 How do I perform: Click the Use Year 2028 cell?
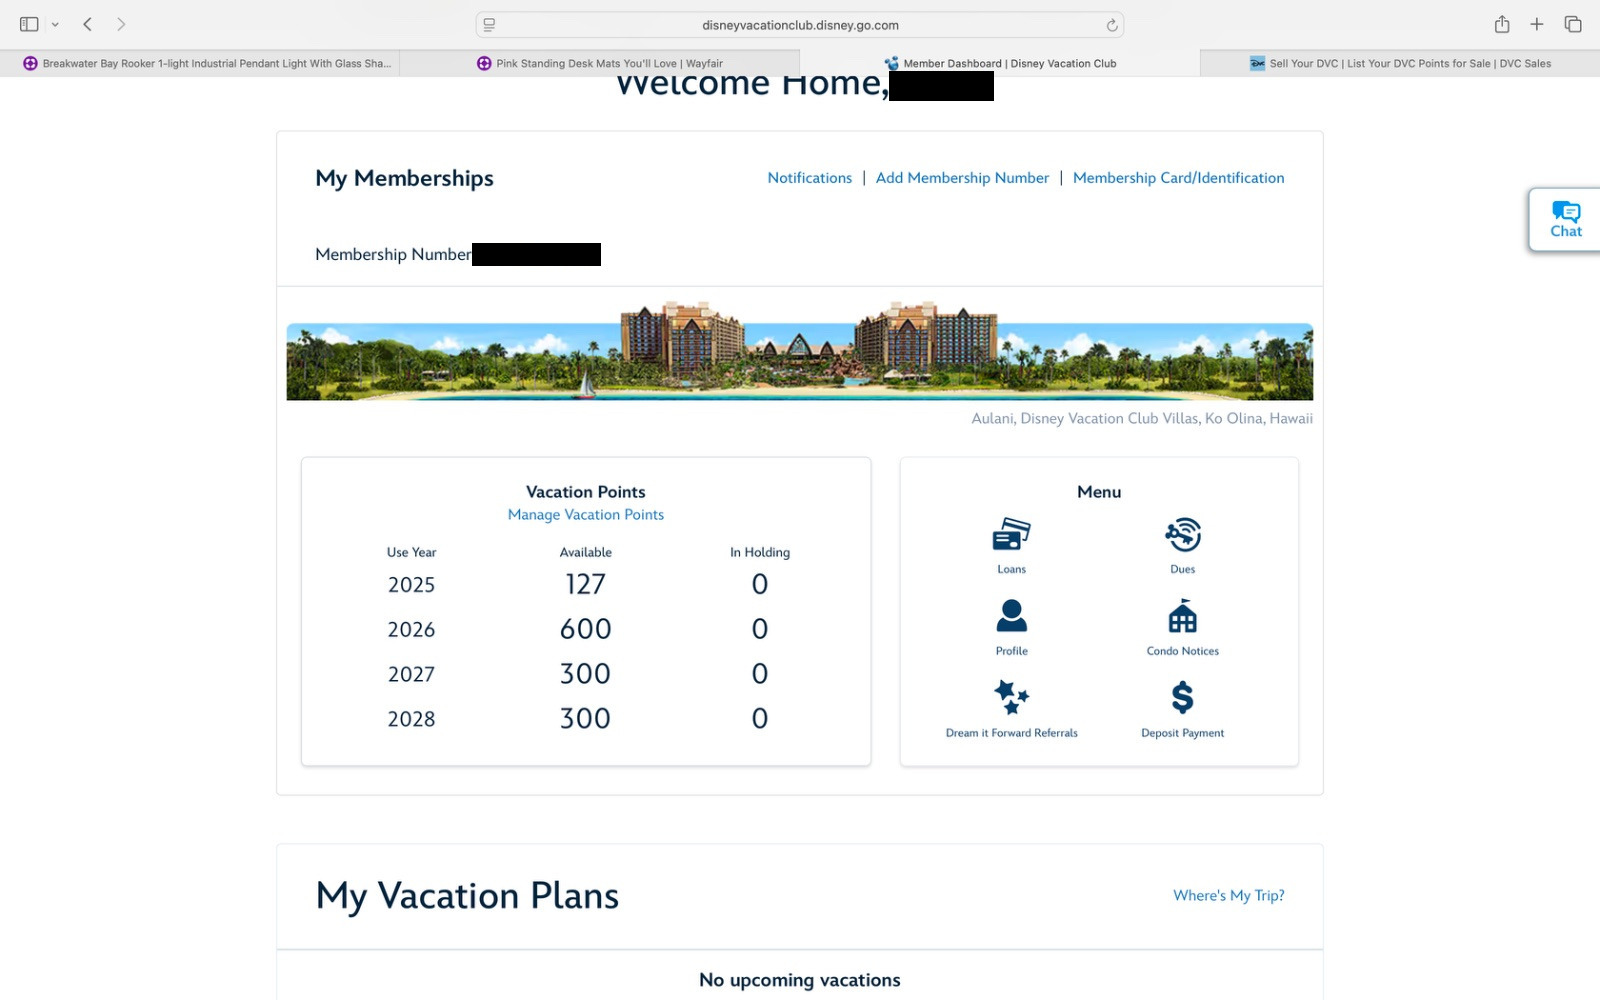point(411,720)
